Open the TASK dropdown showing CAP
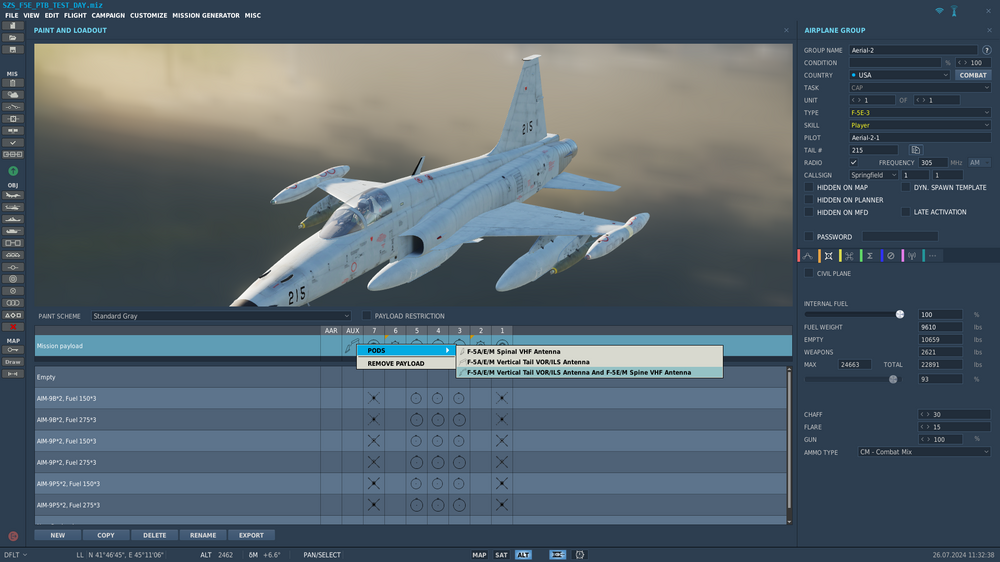This screenshot has height=562, width=1000. (920, 87)
